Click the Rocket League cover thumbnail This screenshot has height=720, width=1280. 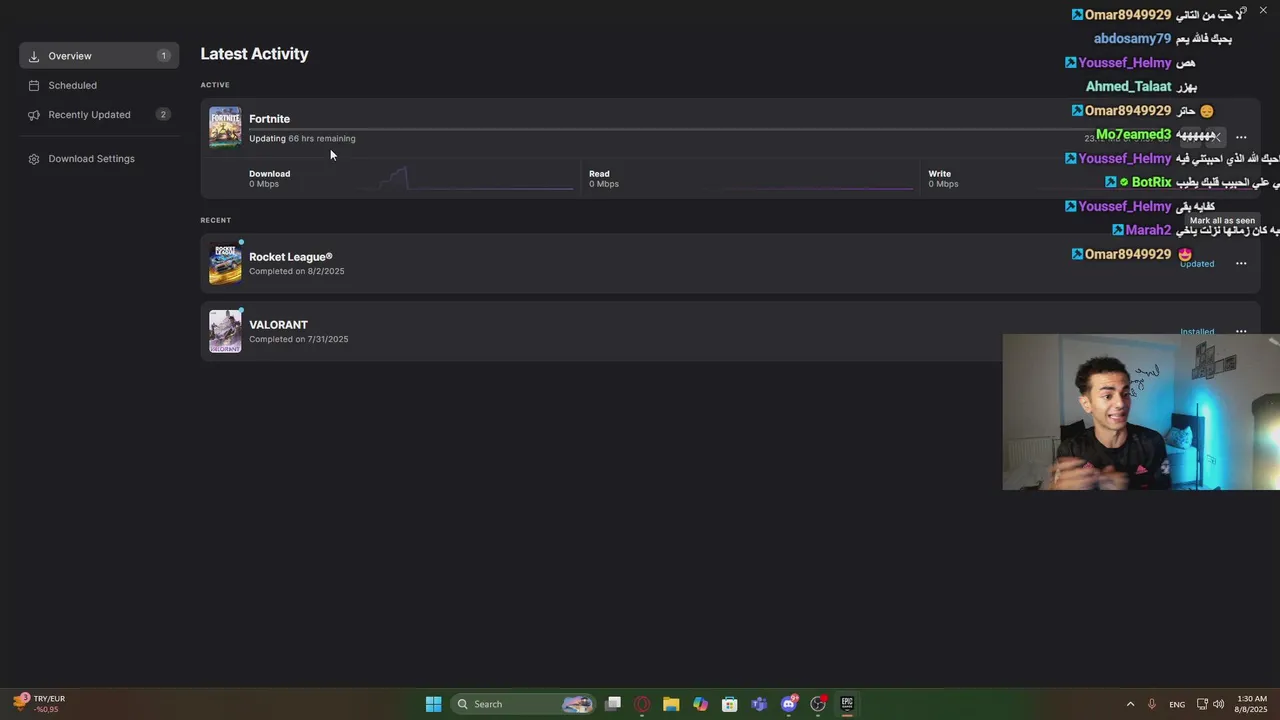(x=225, y=264)
